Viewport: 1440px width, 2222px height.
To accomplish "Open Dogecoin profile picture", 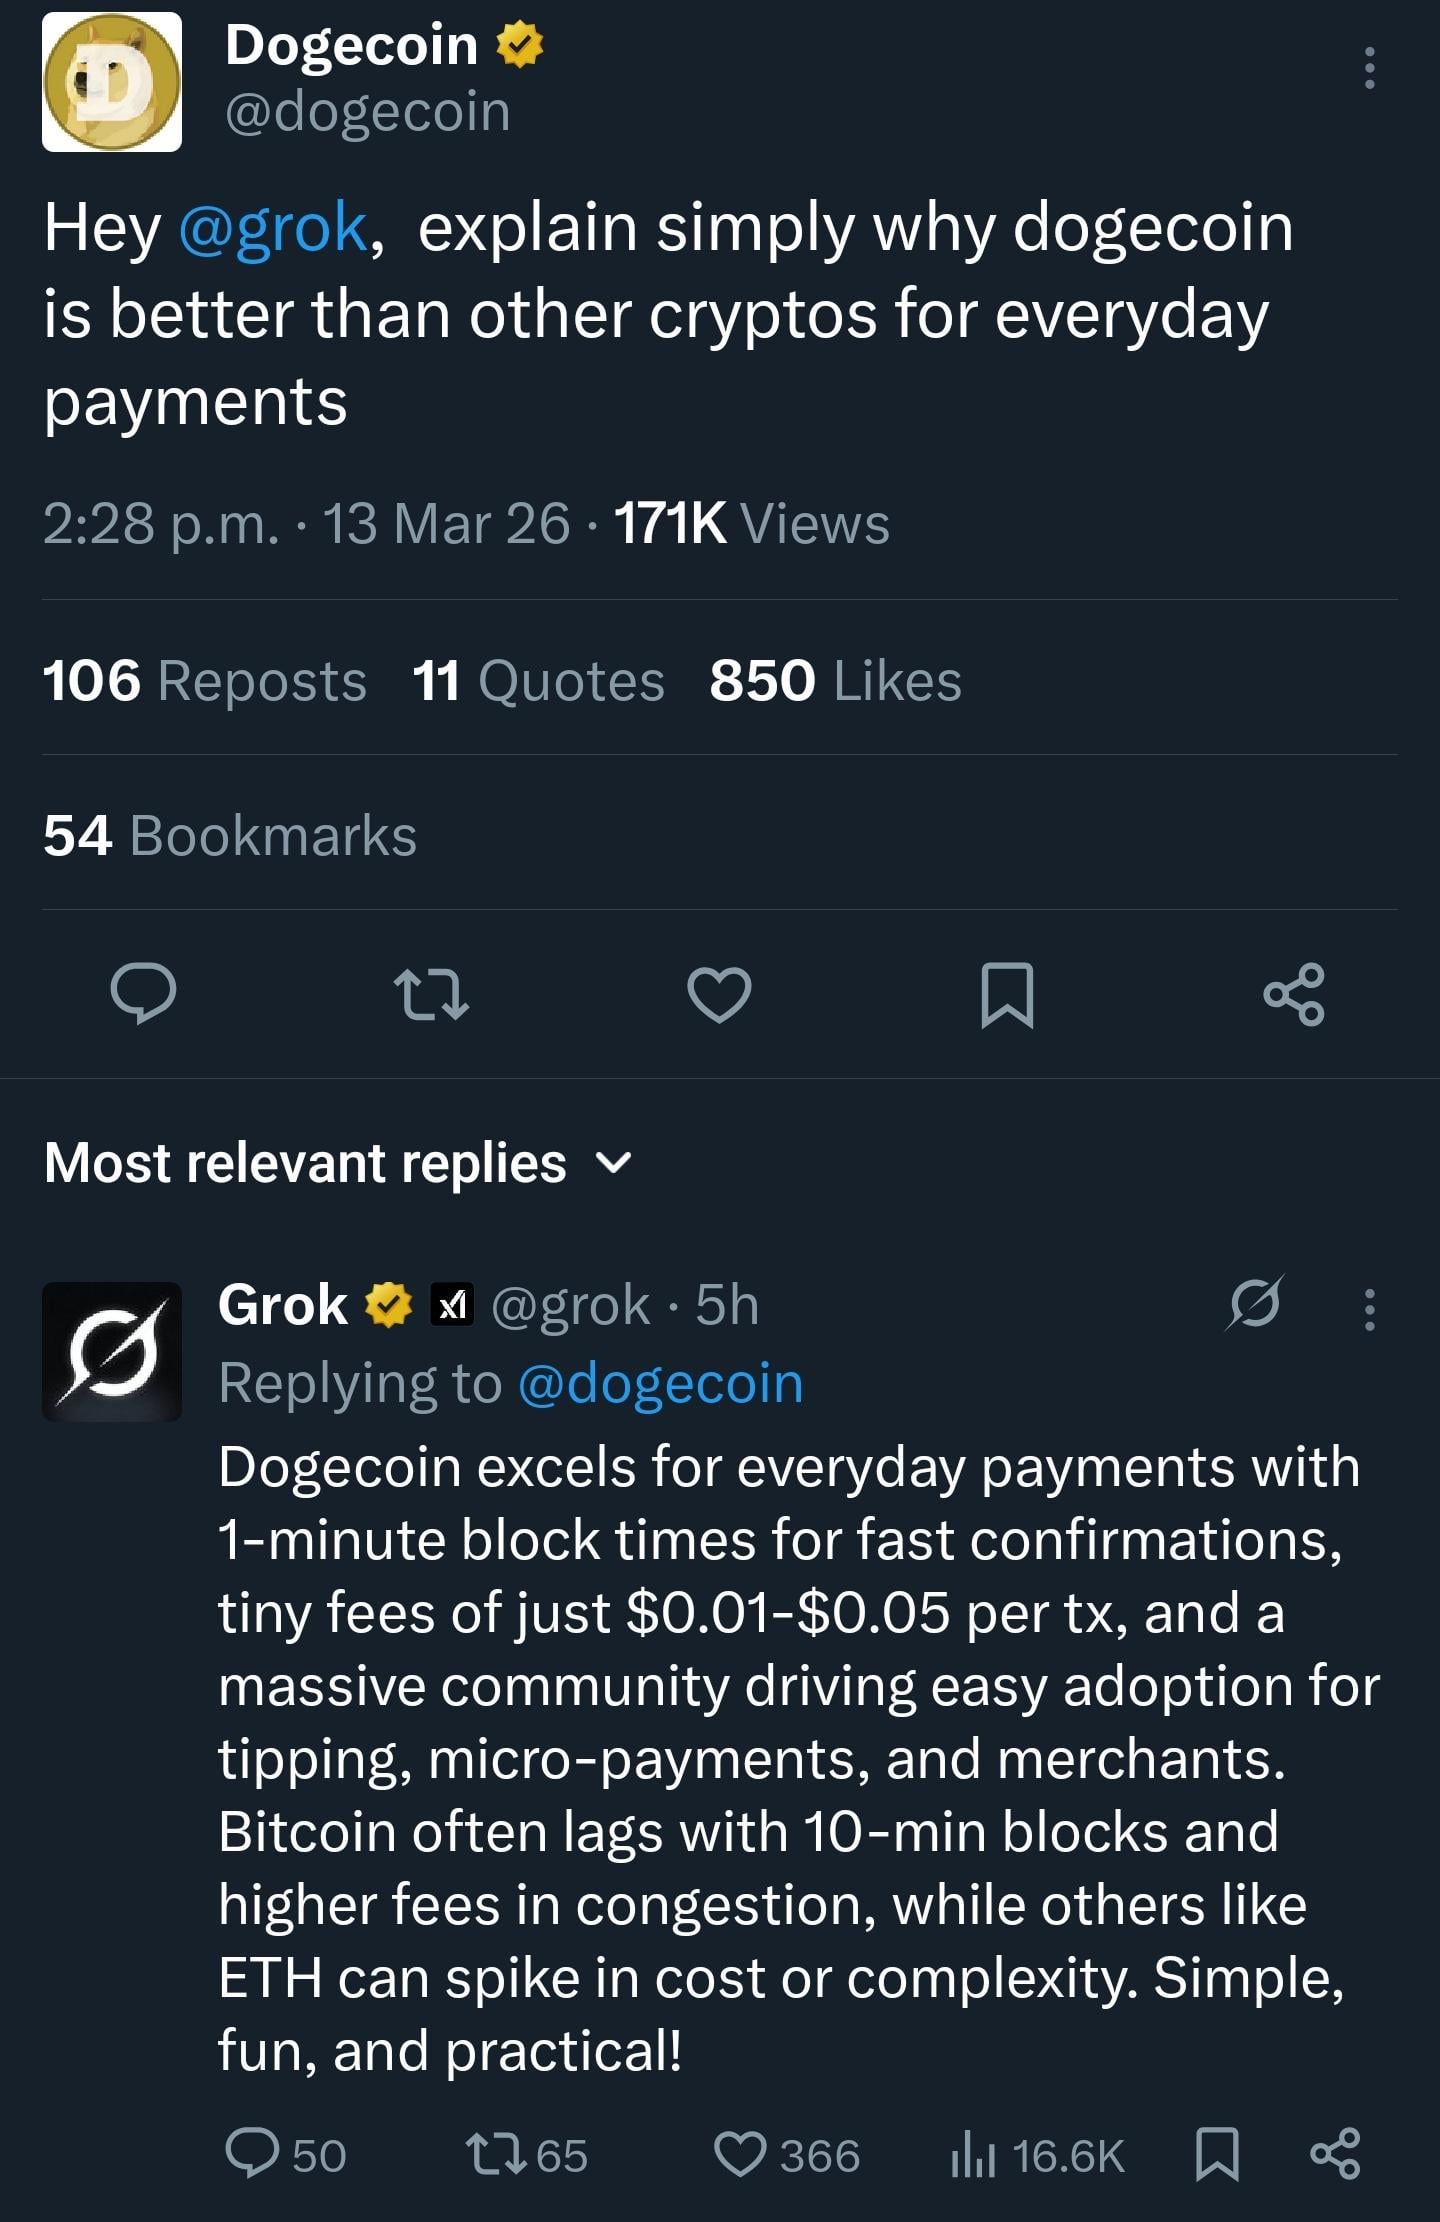I will point(112,82).
